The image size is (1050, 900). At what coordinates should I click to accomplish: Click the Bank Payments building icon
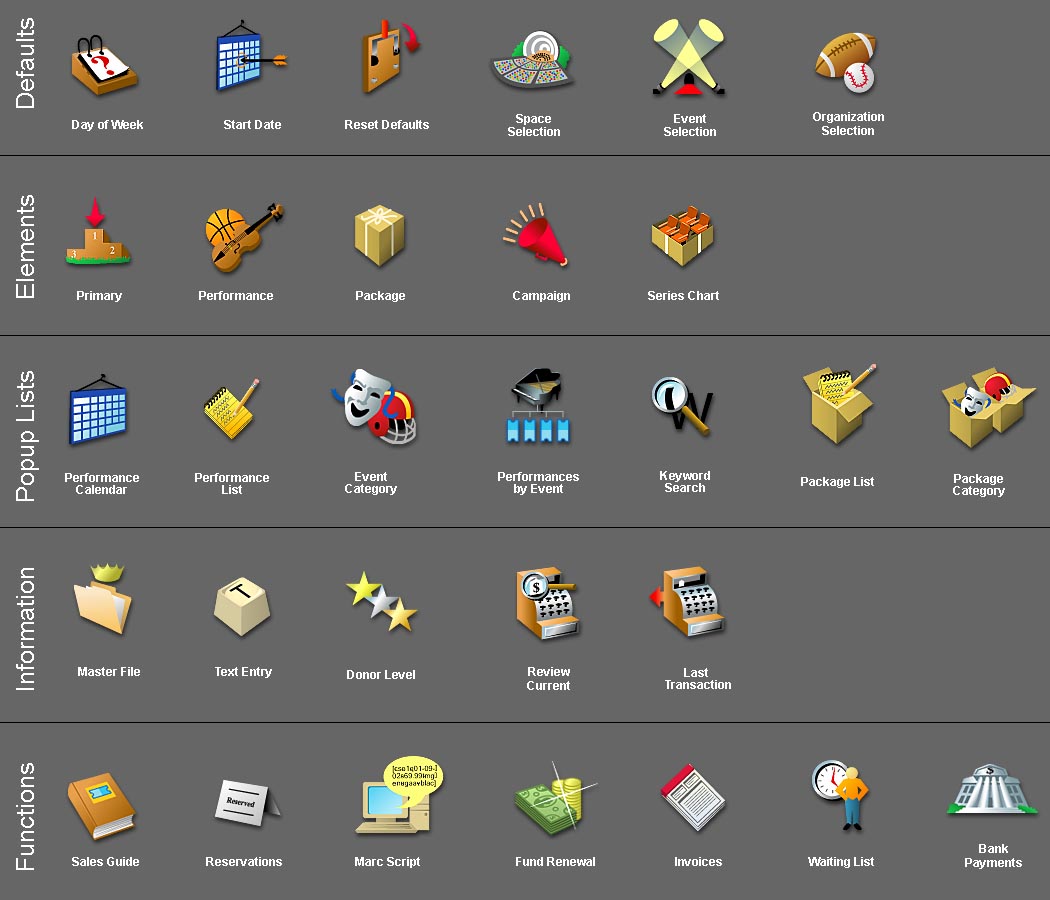point(990,792)
